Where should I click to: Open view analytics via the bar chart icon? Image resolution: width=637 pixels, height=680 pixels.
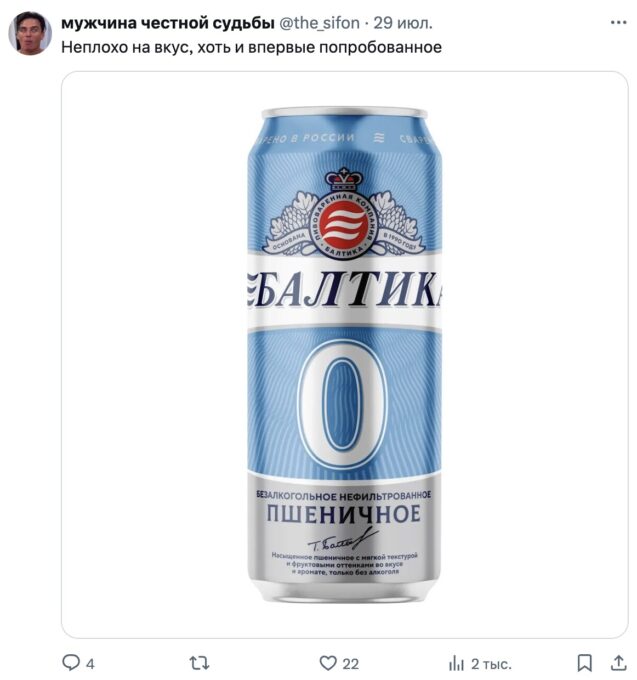pos(456,663)
